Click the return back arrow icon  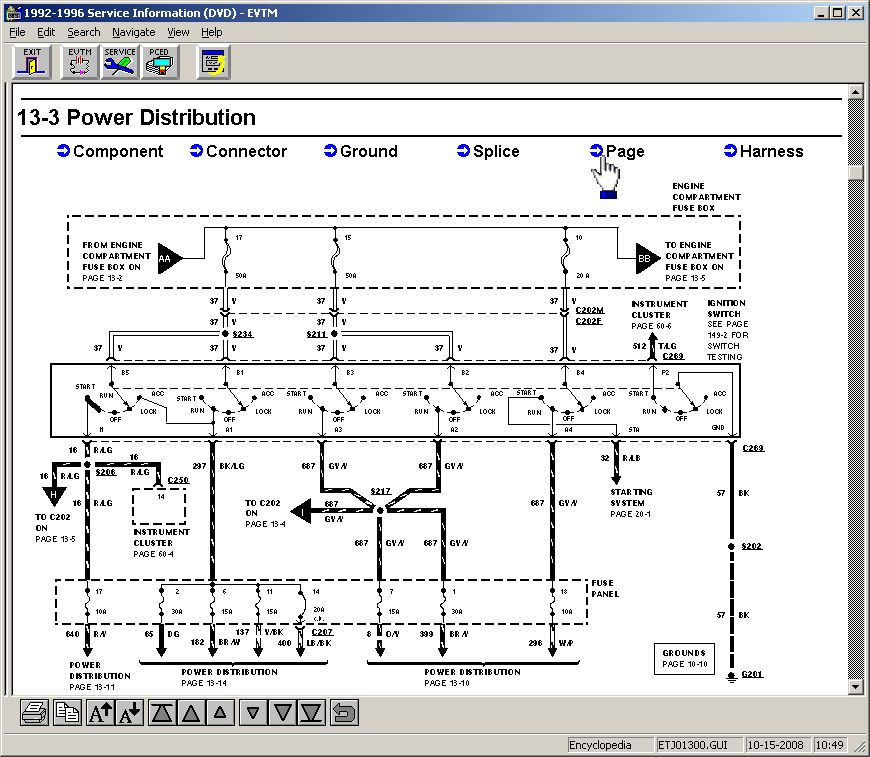344,712
